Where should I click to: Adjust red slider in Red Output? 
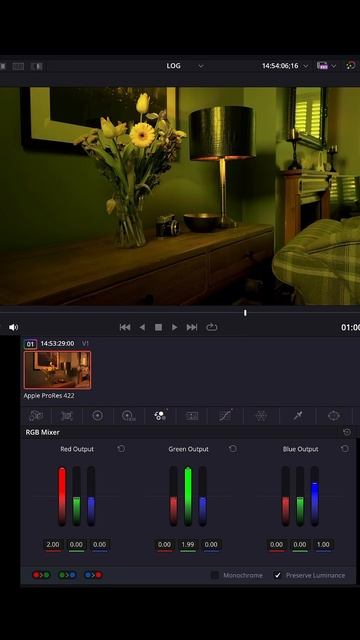coord(62,496)
